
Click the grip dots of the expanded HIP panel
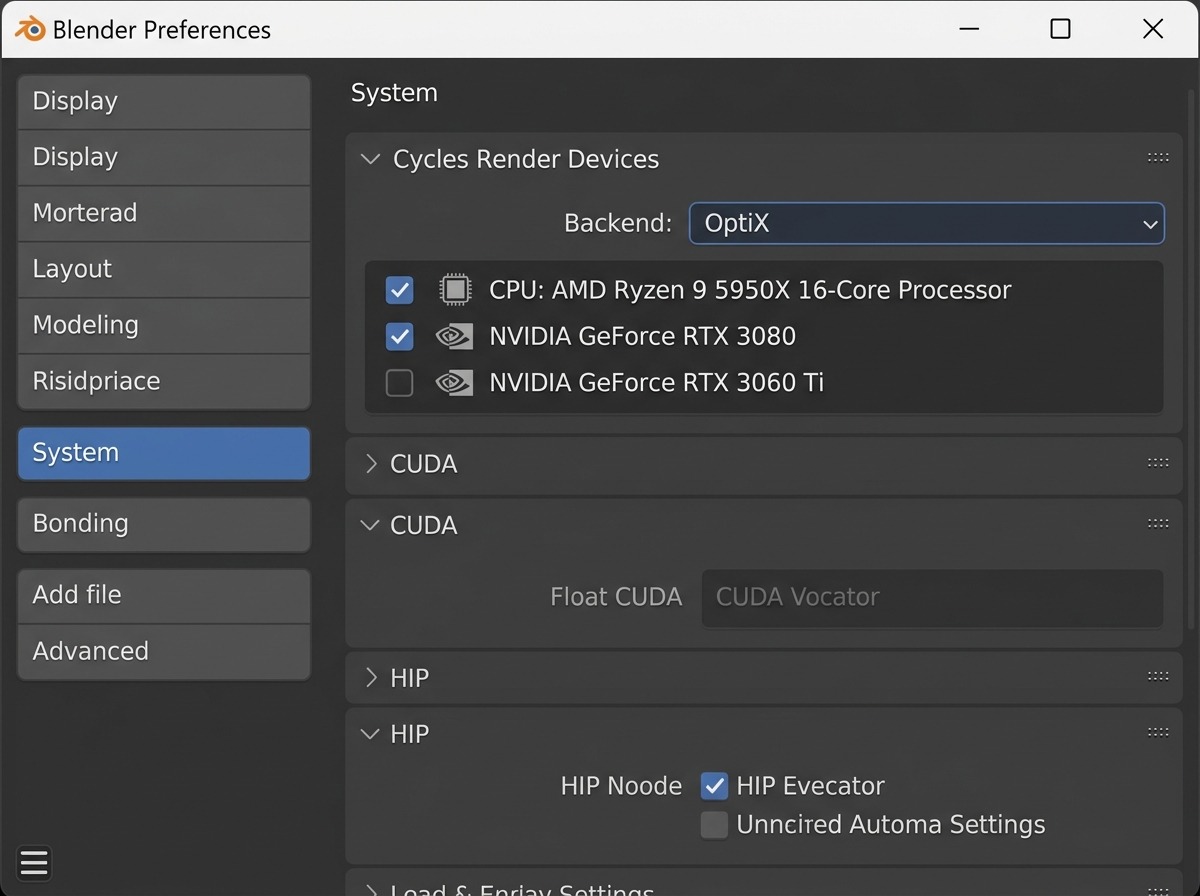point(1158,733)
